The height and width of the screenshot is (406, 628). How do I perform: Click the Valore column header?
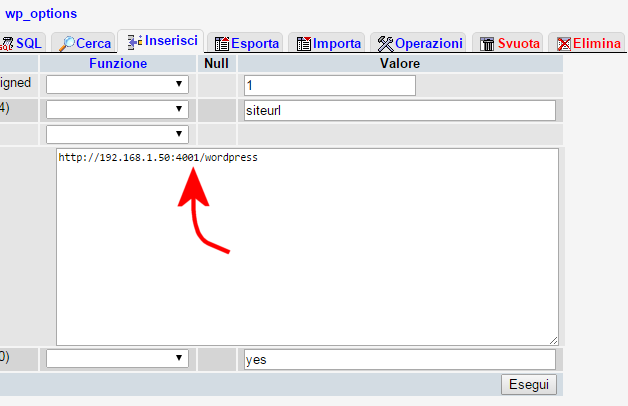coord(400,63)
